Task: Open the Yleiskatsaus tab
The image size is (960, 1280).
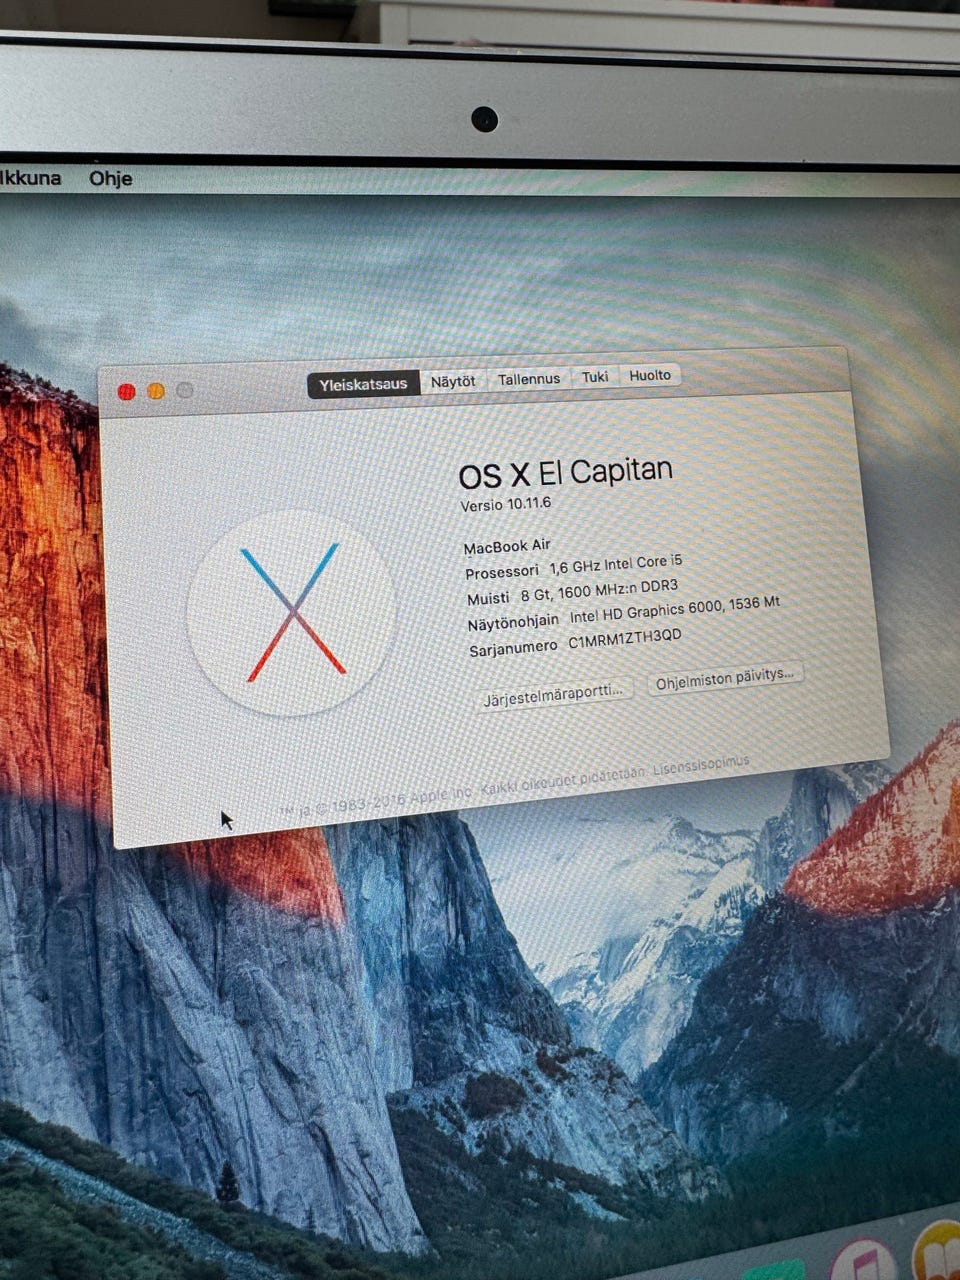Action: pos(363,384)
